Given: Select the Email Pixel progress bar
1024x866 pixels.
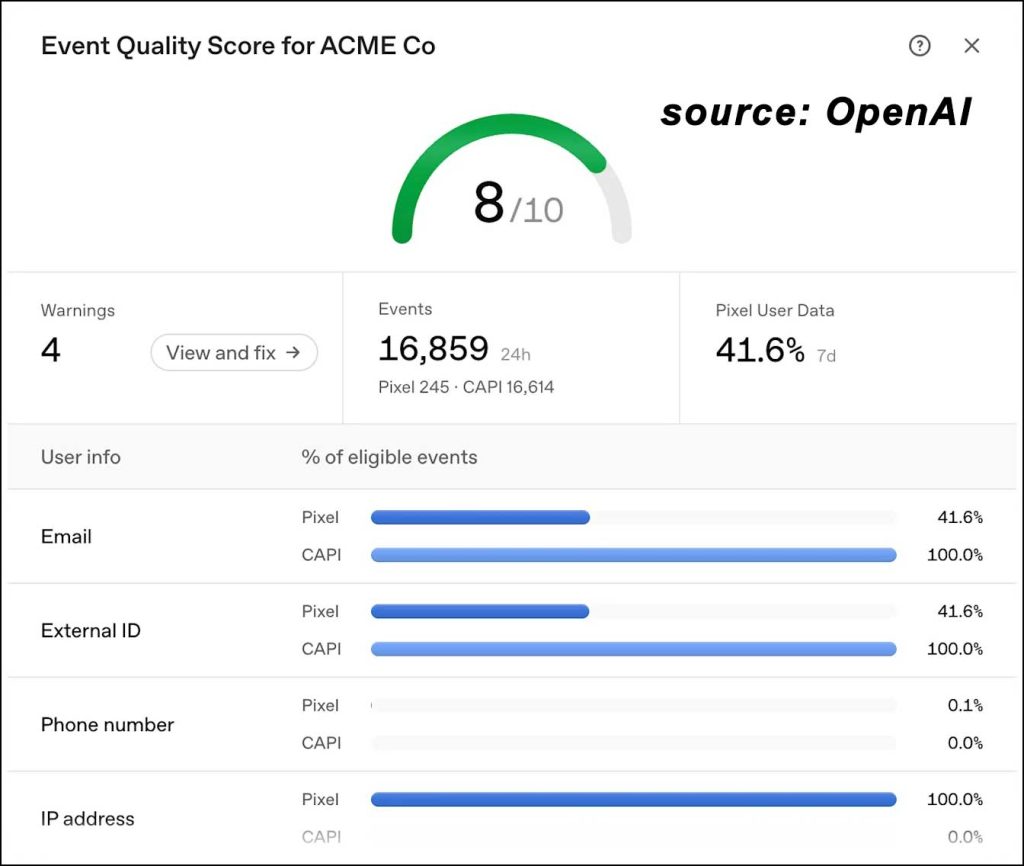Looking at the screenshot, I should [633, 517].
